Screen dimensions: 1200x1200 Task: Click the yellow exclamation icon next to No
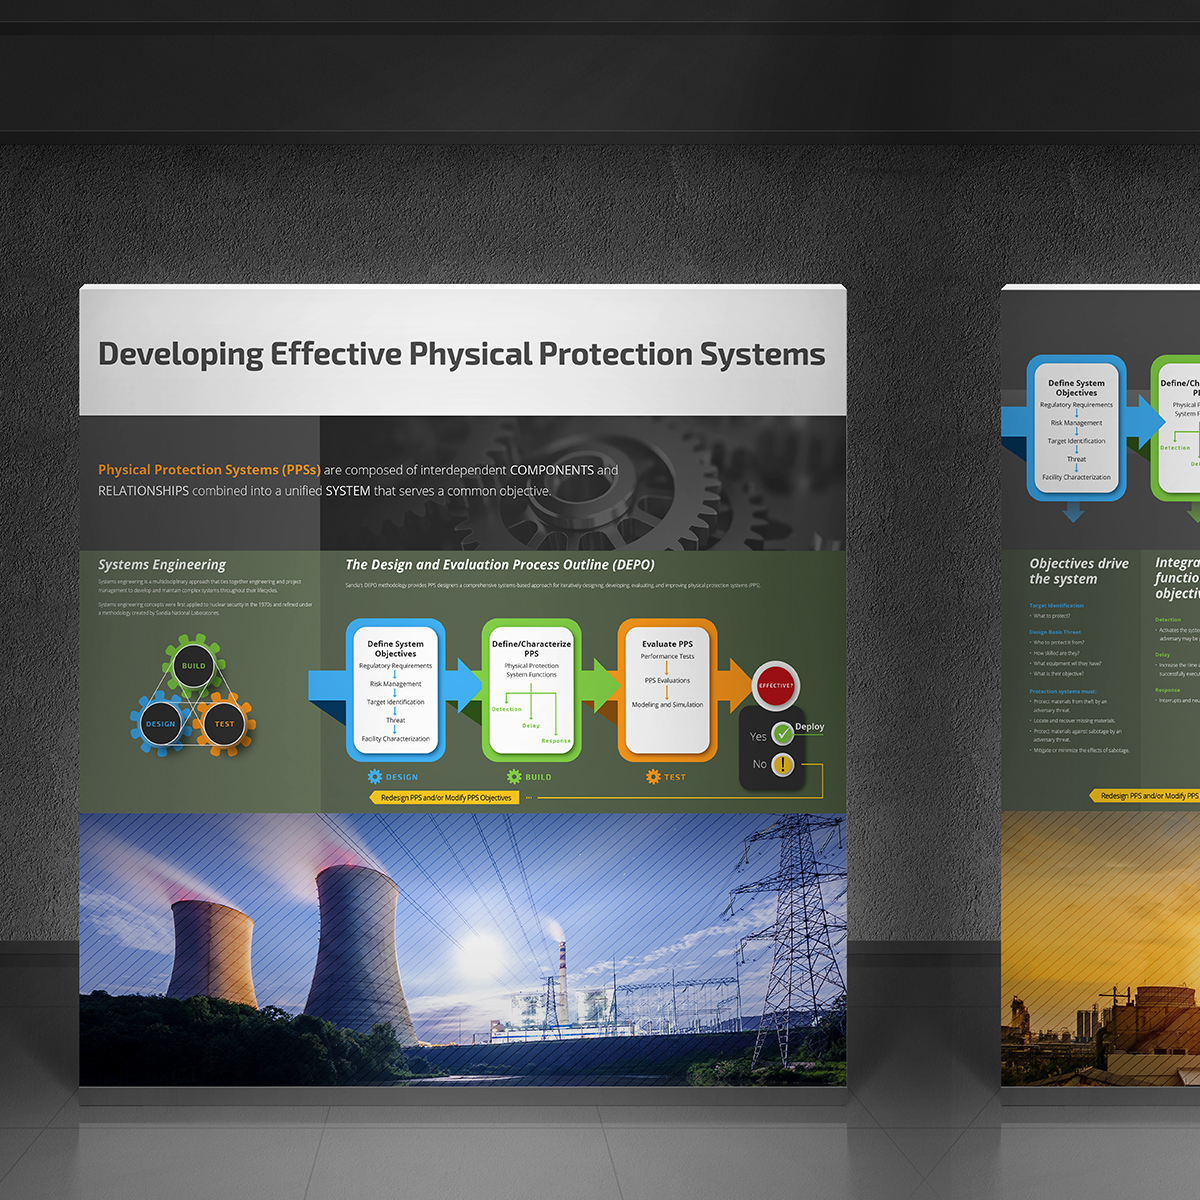click(782, 765)
